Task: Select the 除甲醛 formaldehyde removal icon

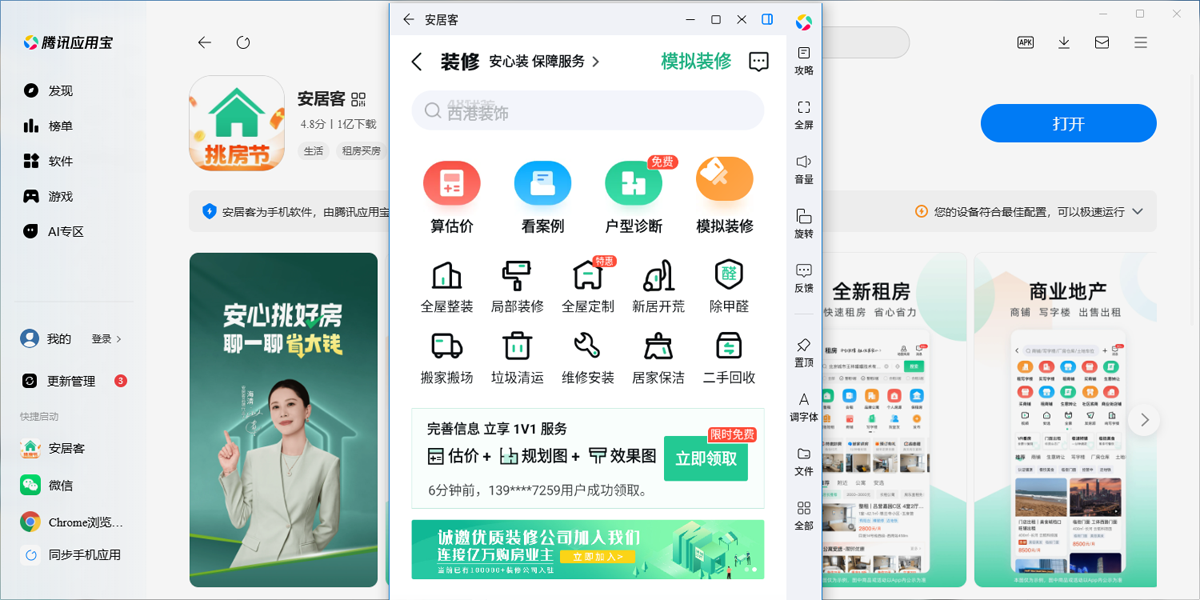Action: coord(729,273)
